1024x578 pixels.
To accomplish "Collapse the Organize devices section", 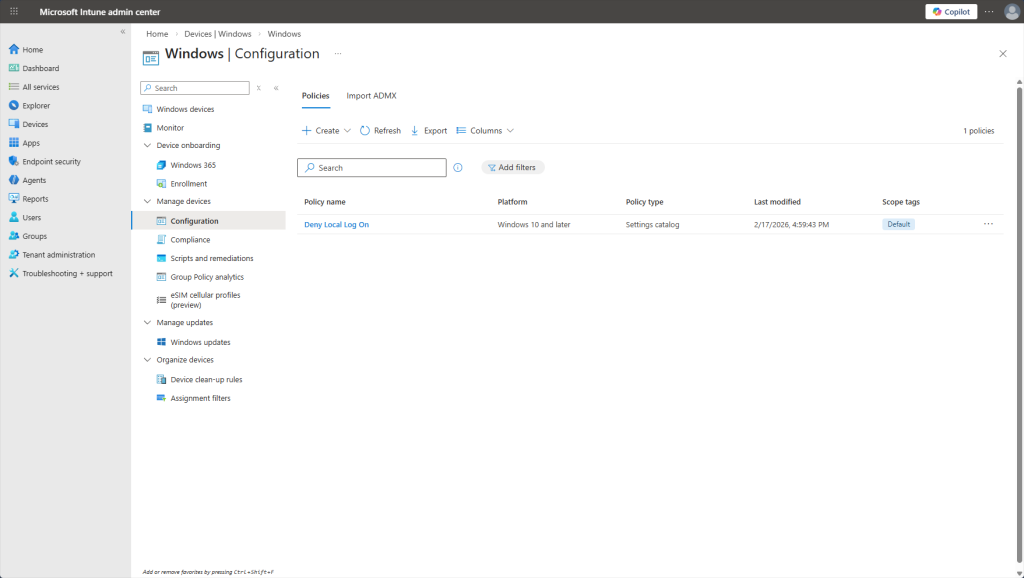I will click(x=147, y=360).
